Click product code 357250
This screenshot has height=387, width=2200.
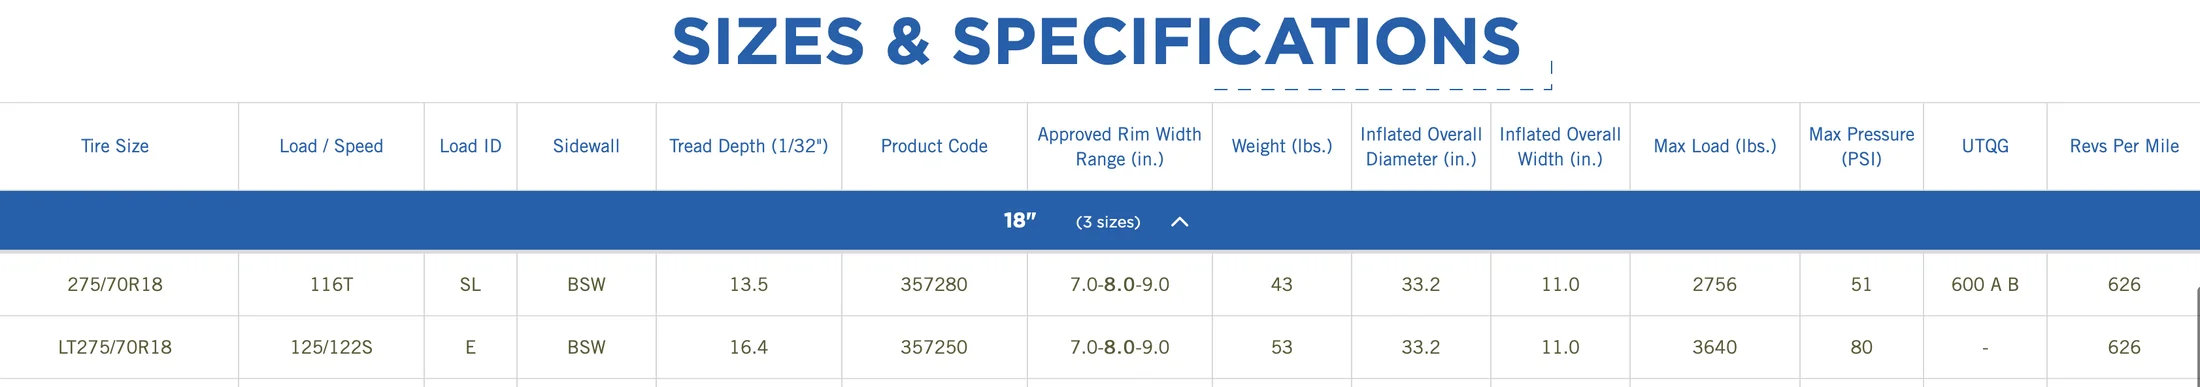point(934,347)
